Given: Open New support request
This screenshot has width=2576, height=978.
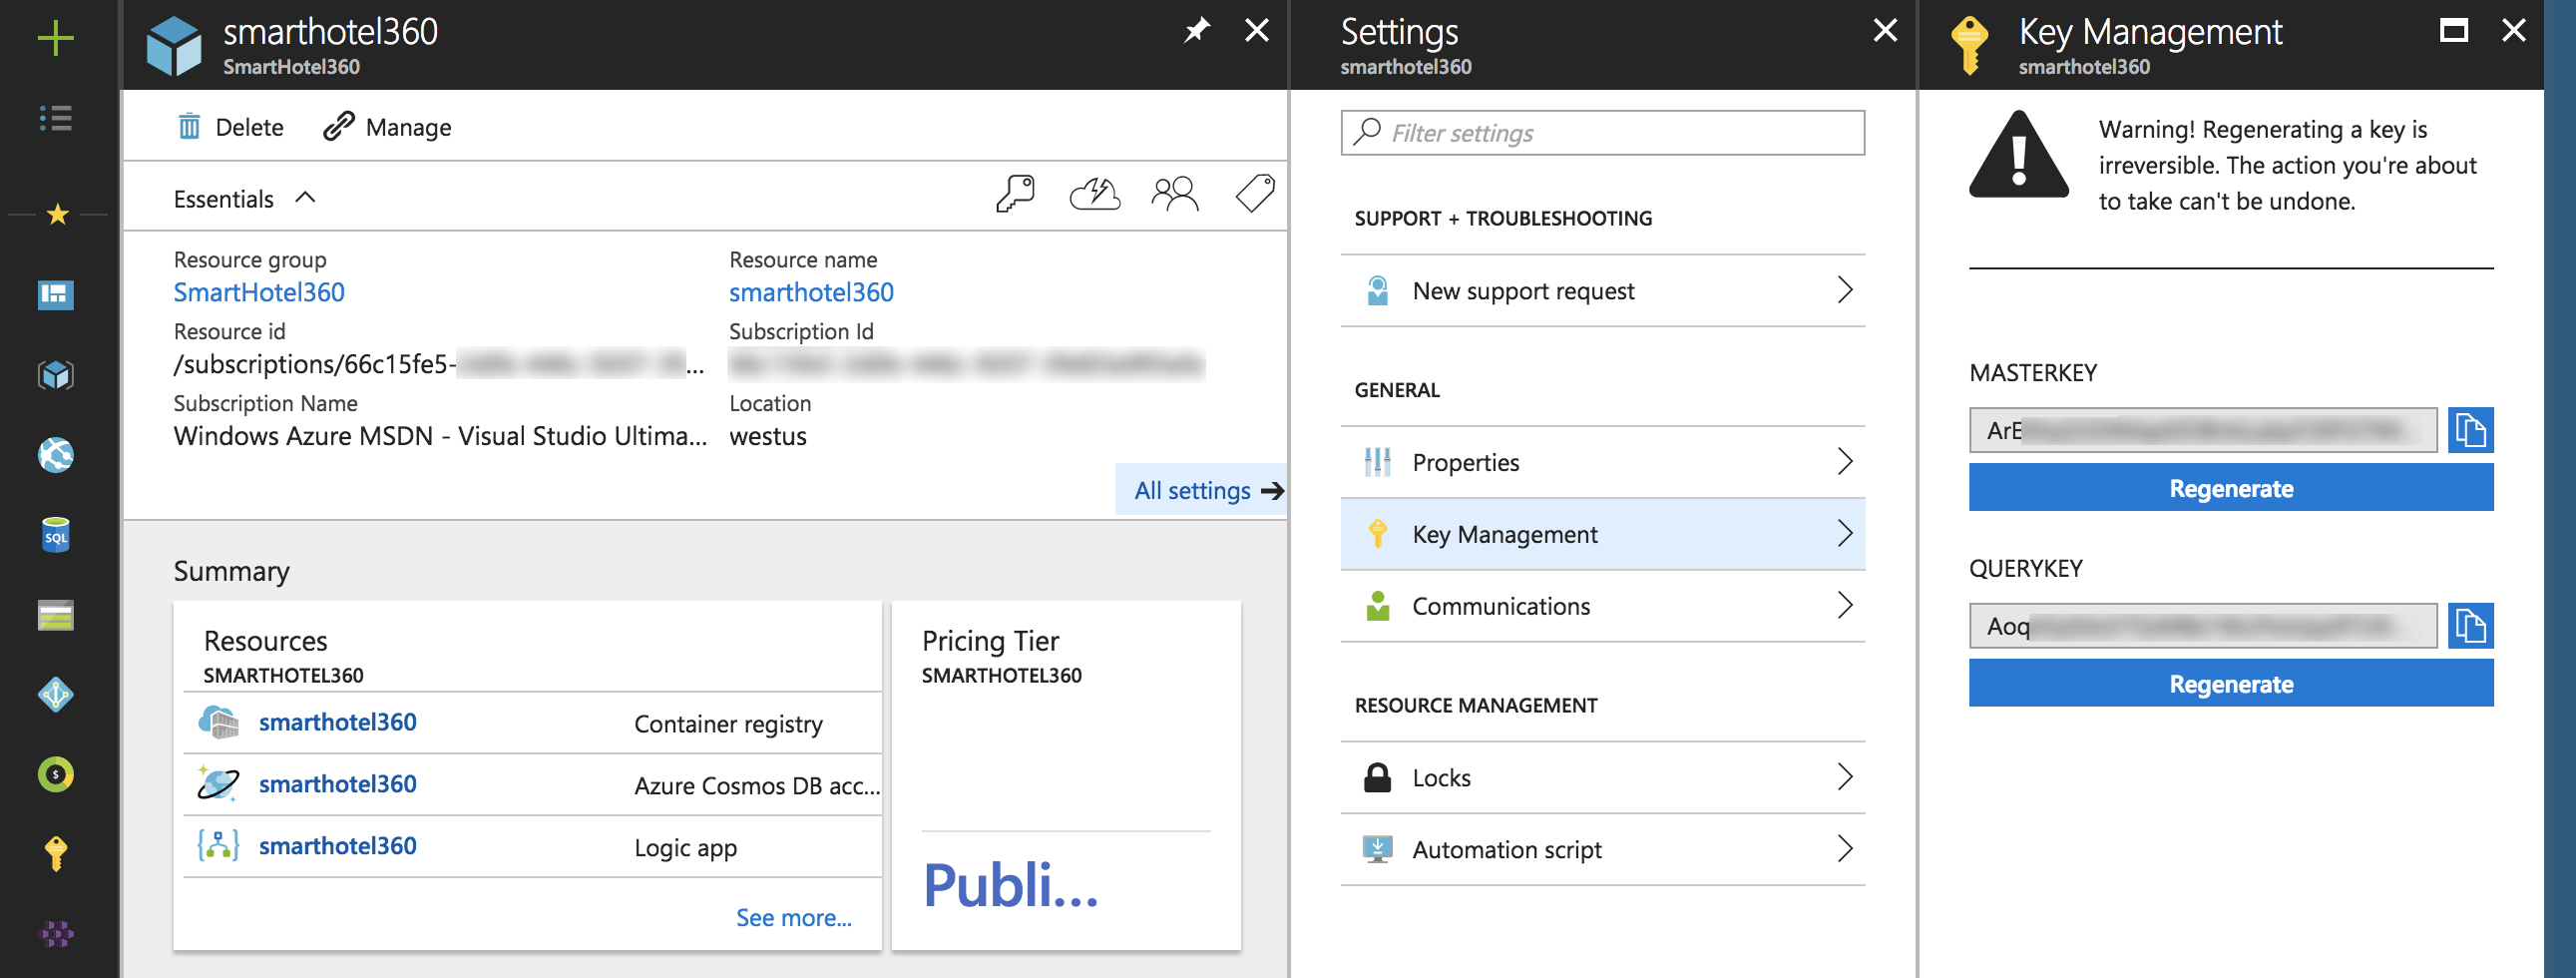Looking at the screenshot, I should (x=1602, y=291).
